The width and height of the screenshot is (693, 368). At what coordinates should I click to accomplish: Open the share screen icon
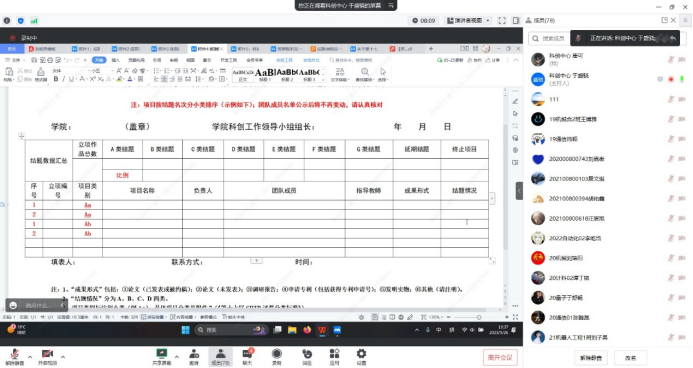point(162,357)
